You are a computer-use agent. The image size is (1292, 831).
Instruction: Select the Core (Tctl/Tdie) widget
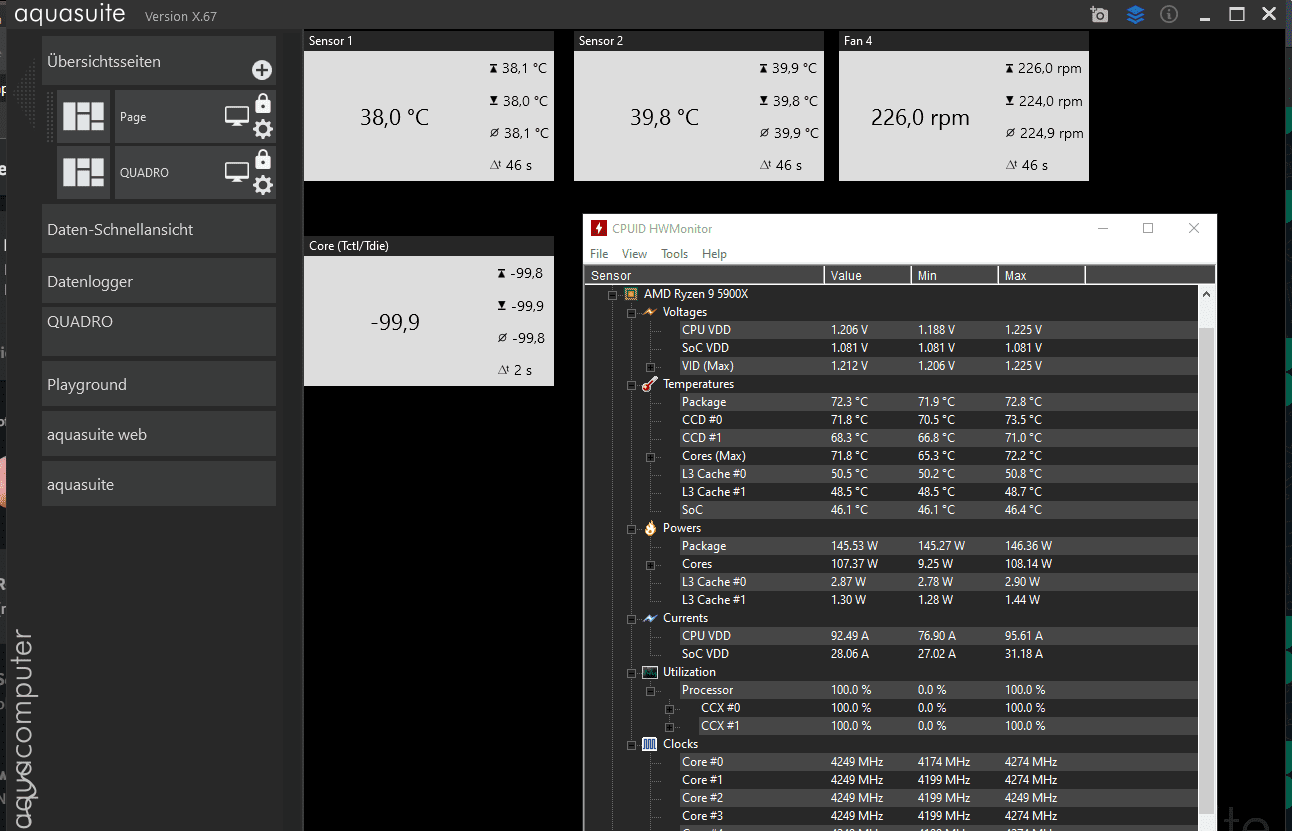(429, 311)
